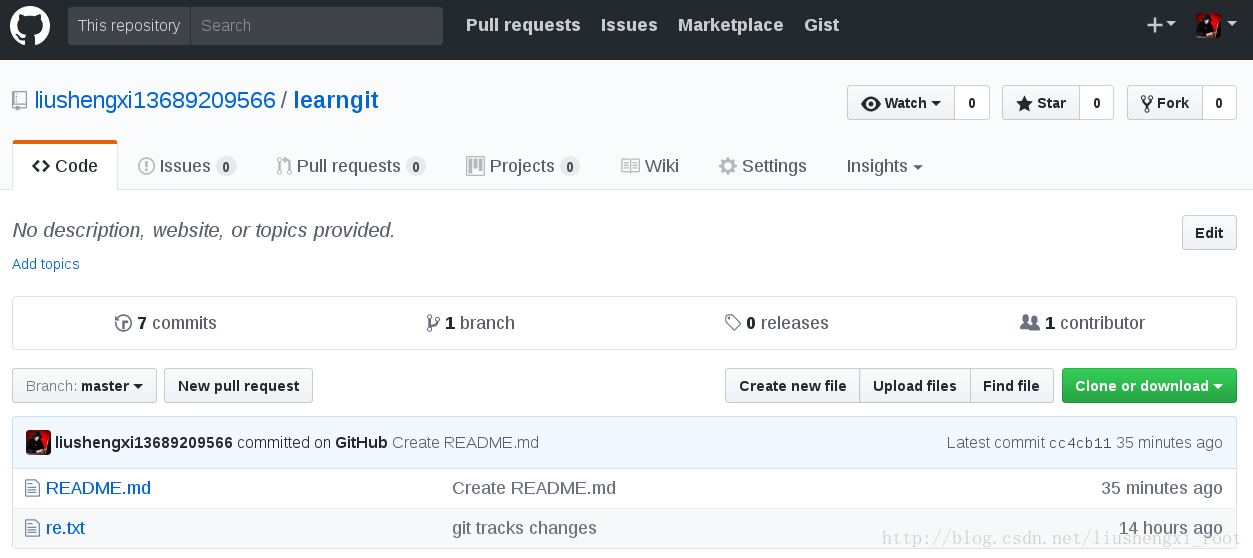Click the branch icon in stats bar
The height and width of the screenshot is (558, 1253).
click(x=432, y=323)
